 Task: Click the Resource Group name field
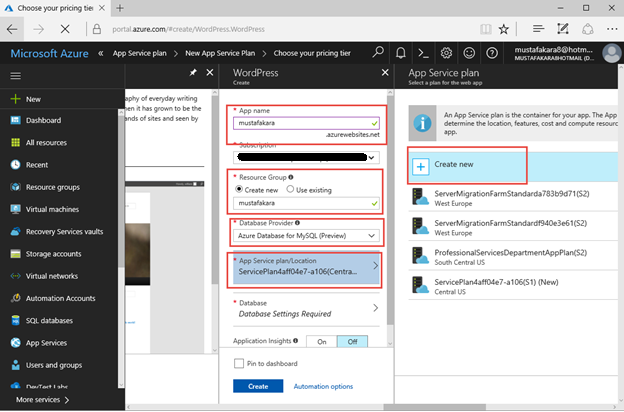tap(306, 203)
